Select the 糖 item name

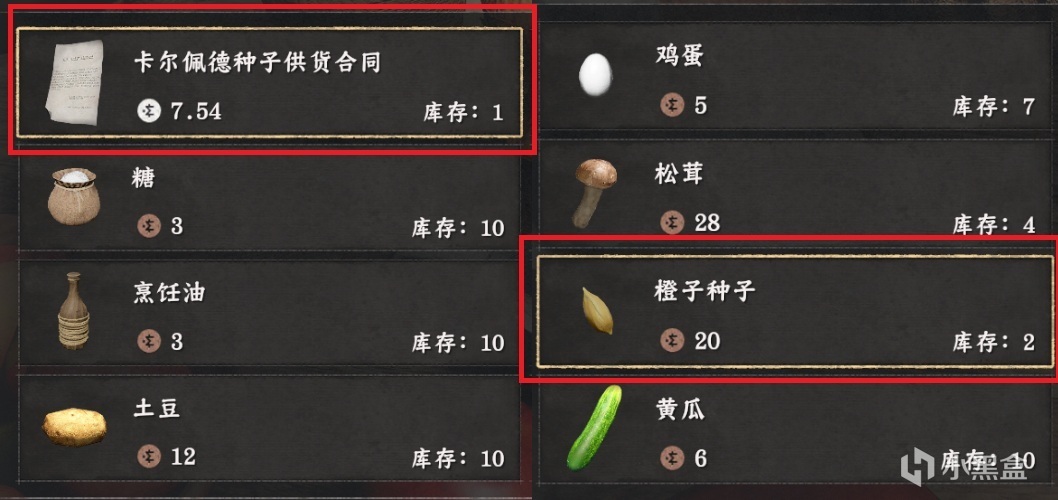click(145, 178)
